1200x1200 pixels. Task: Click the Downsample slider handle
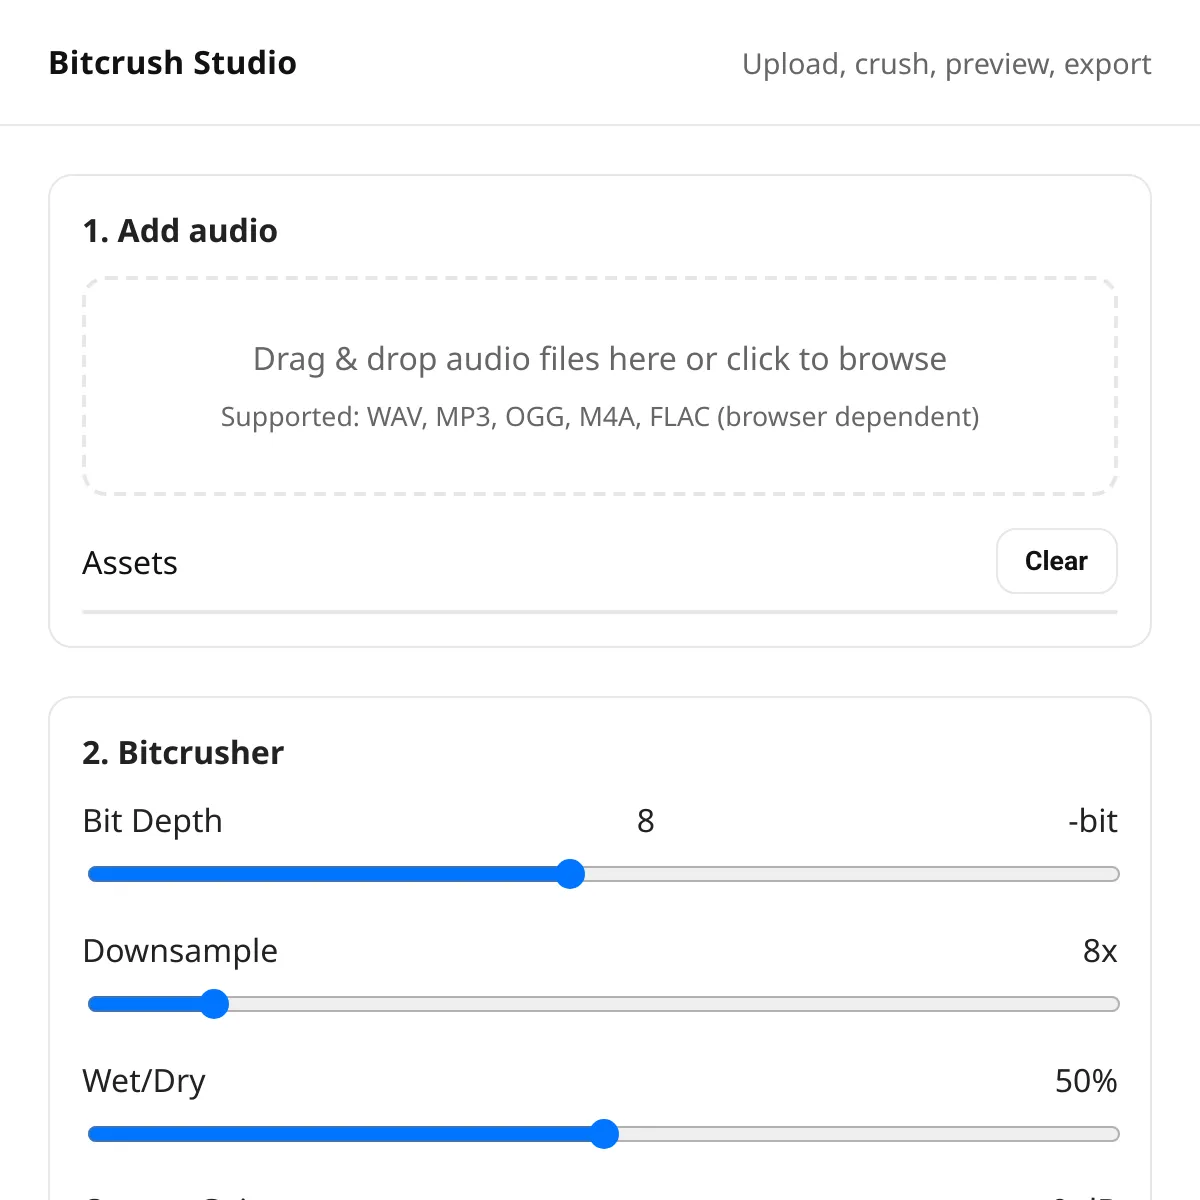pos(214,1004)
